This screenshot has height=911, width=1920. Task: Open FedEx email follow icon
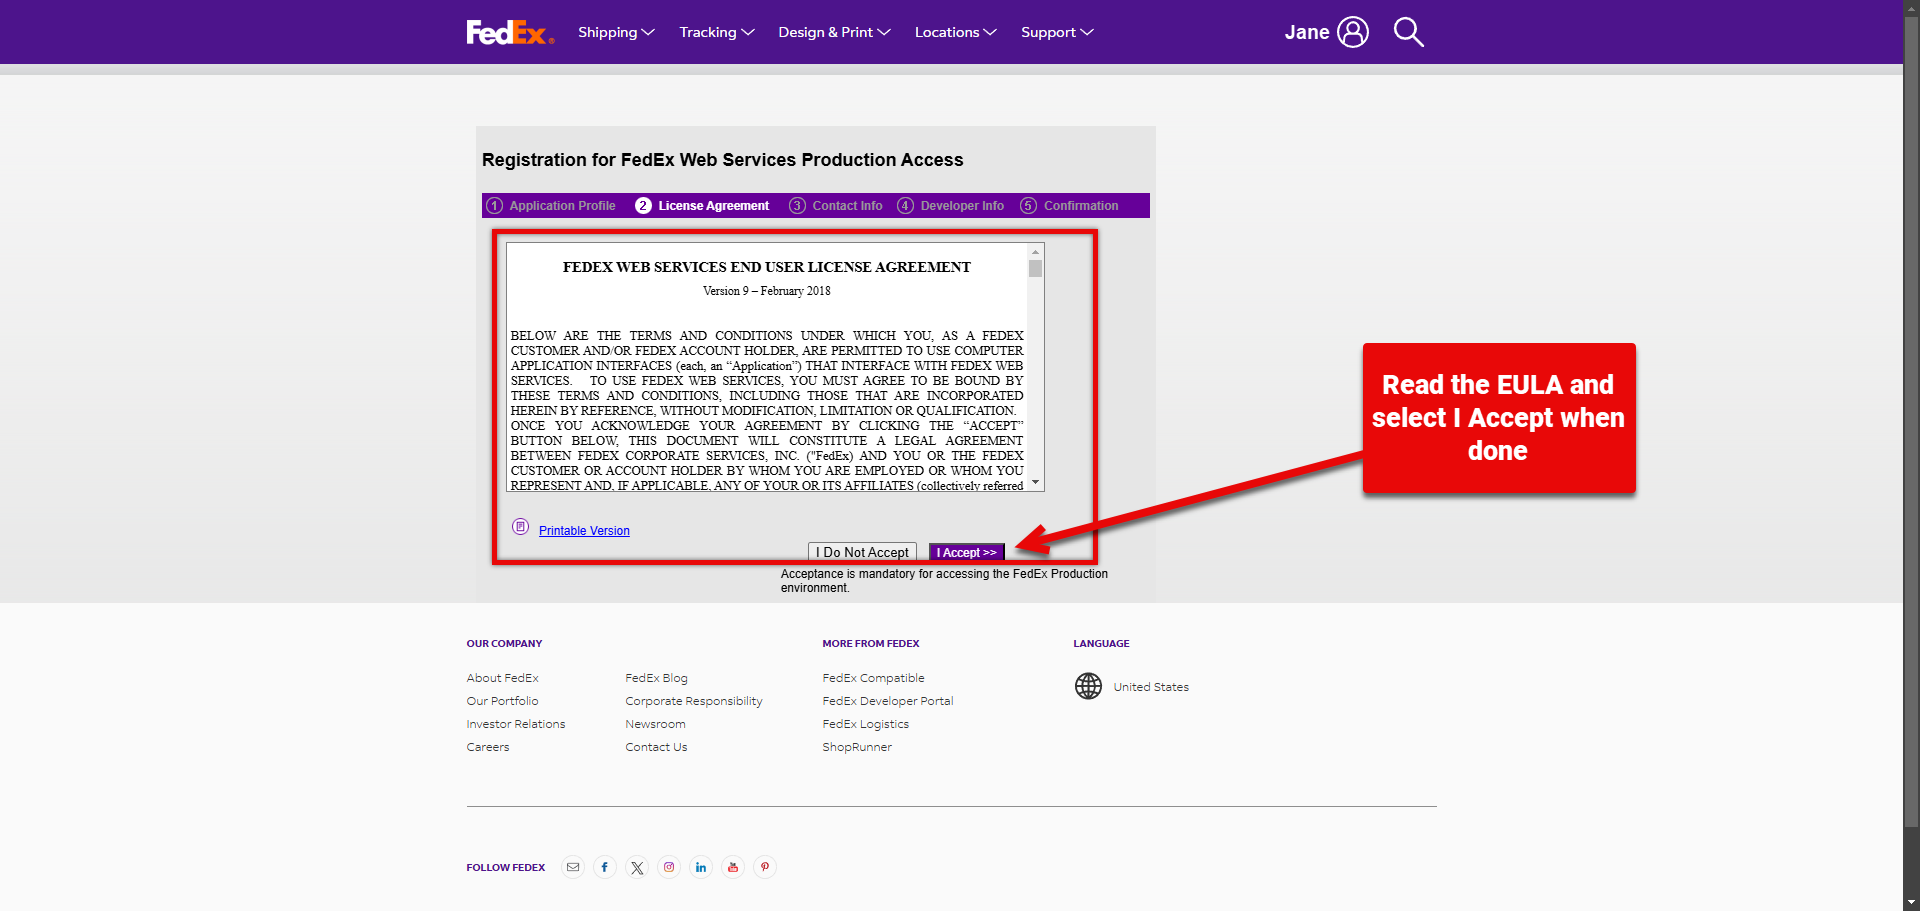point(573,867)
